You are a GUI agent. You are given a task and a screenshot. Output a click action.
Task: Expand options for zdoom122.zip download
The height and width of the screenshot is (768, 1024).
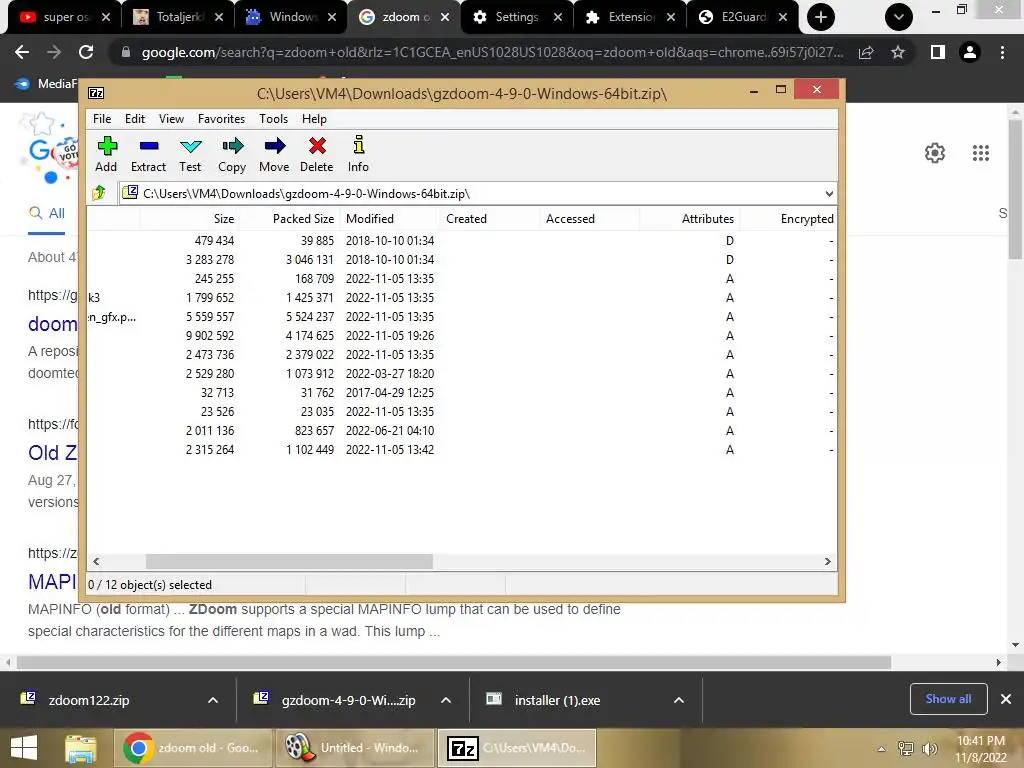click(213, 700)
